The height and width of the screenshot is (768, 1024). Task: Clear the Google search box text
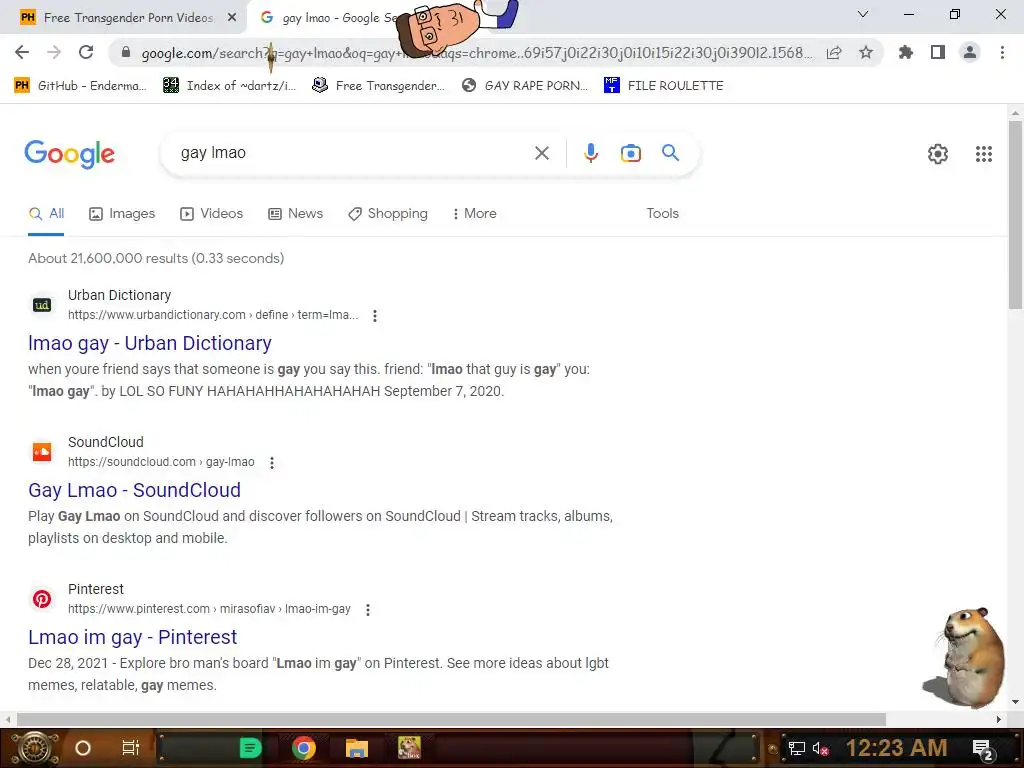tap(541, 153)
